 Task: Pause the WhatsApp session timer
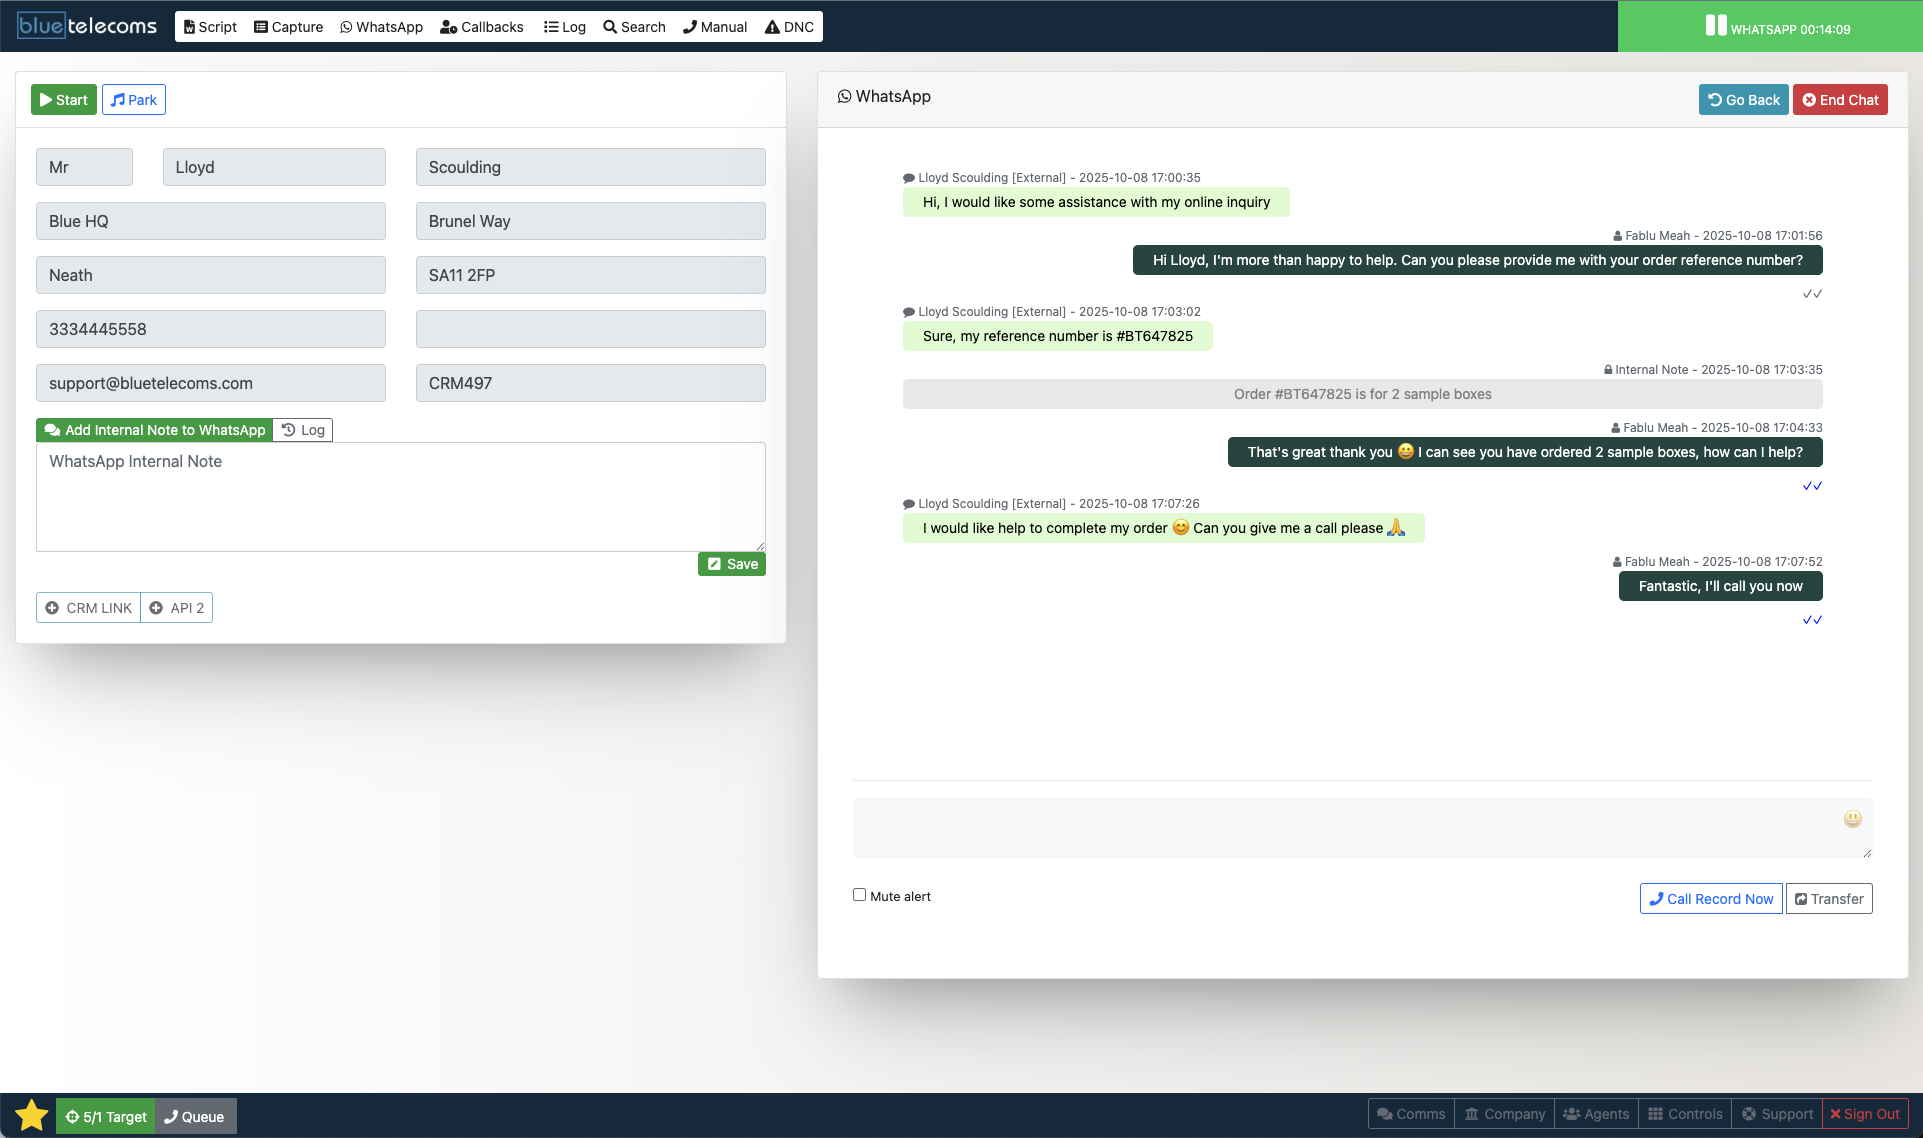tap(1717, 24)
